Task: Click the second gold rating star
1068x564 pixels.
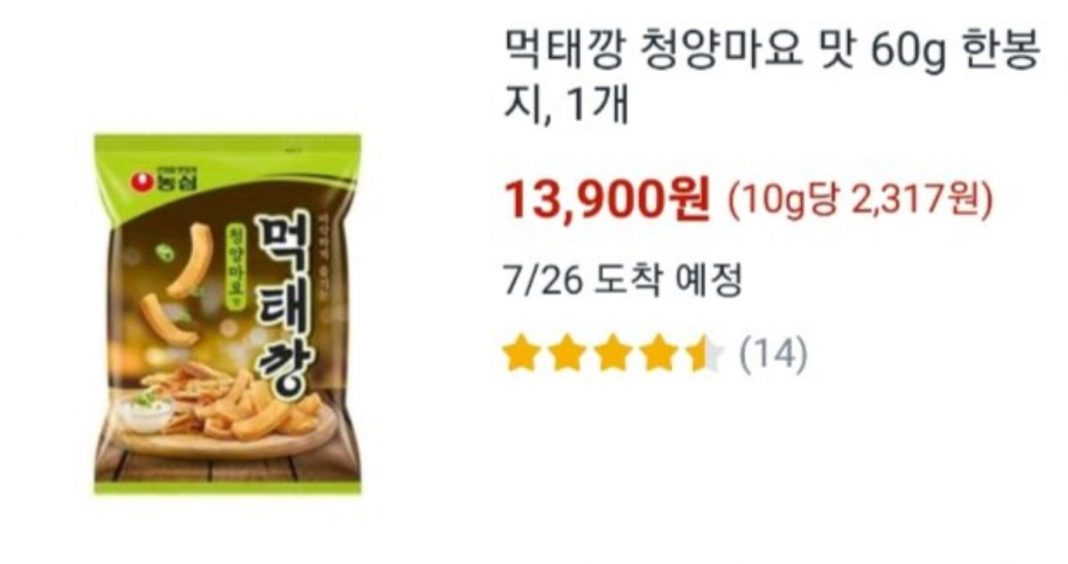Action: 567,353
